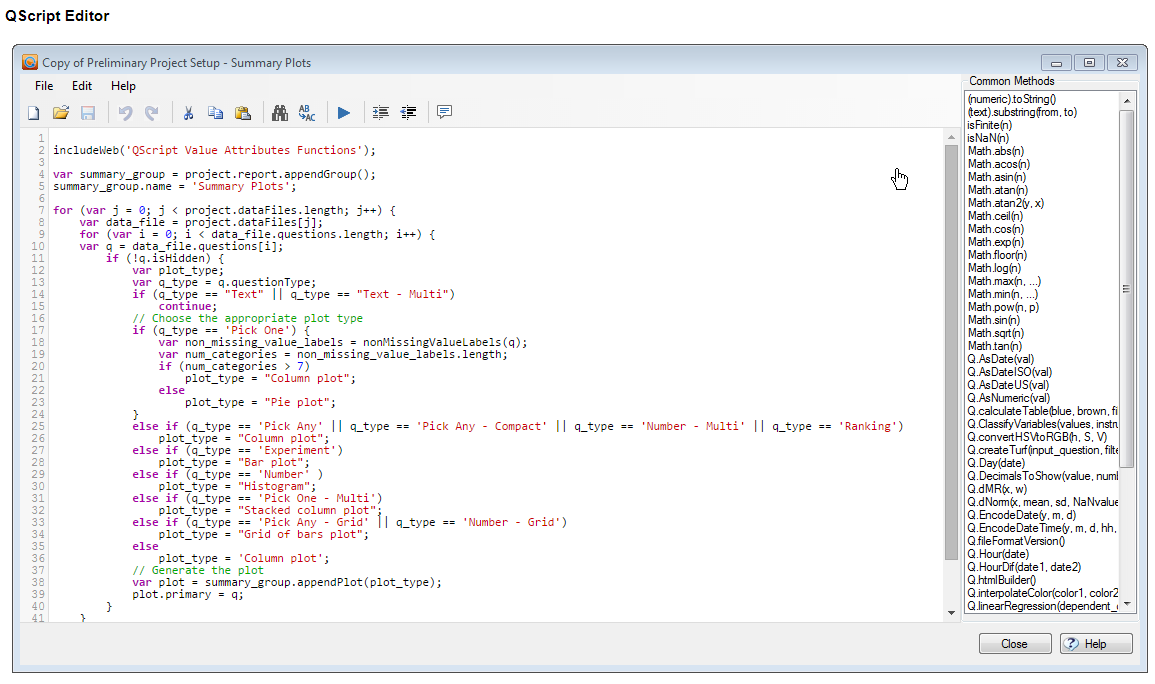Click the Save disk icon
This screenshot has height=684, width=1155.
coord(88,113)
